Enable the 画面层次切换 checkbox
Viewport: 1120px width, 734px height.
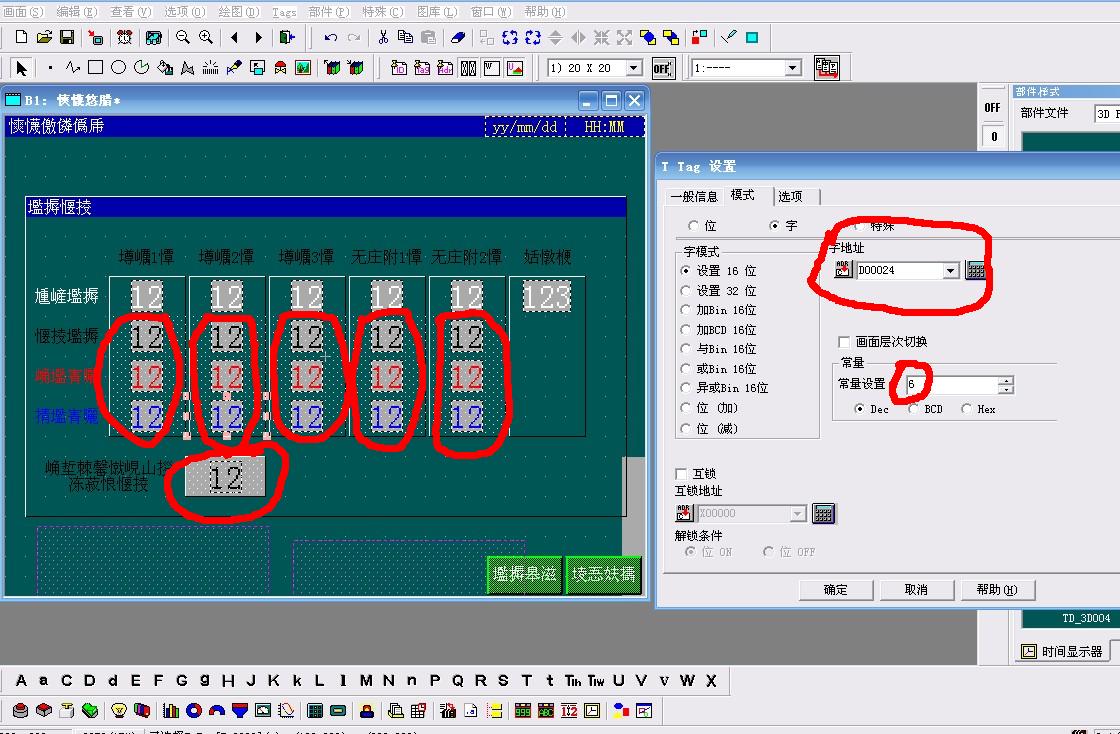pyautogui.click(x=845, y=342)
